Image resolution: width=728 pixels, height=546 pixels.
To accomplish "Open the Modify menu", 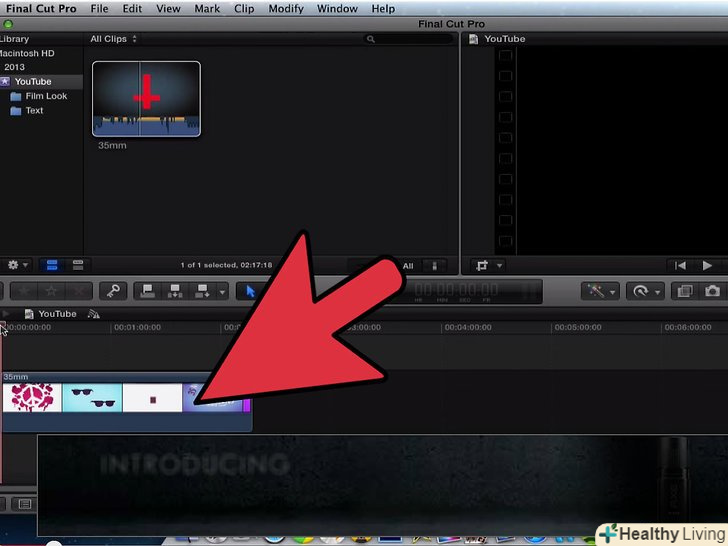I will [286, 8].
